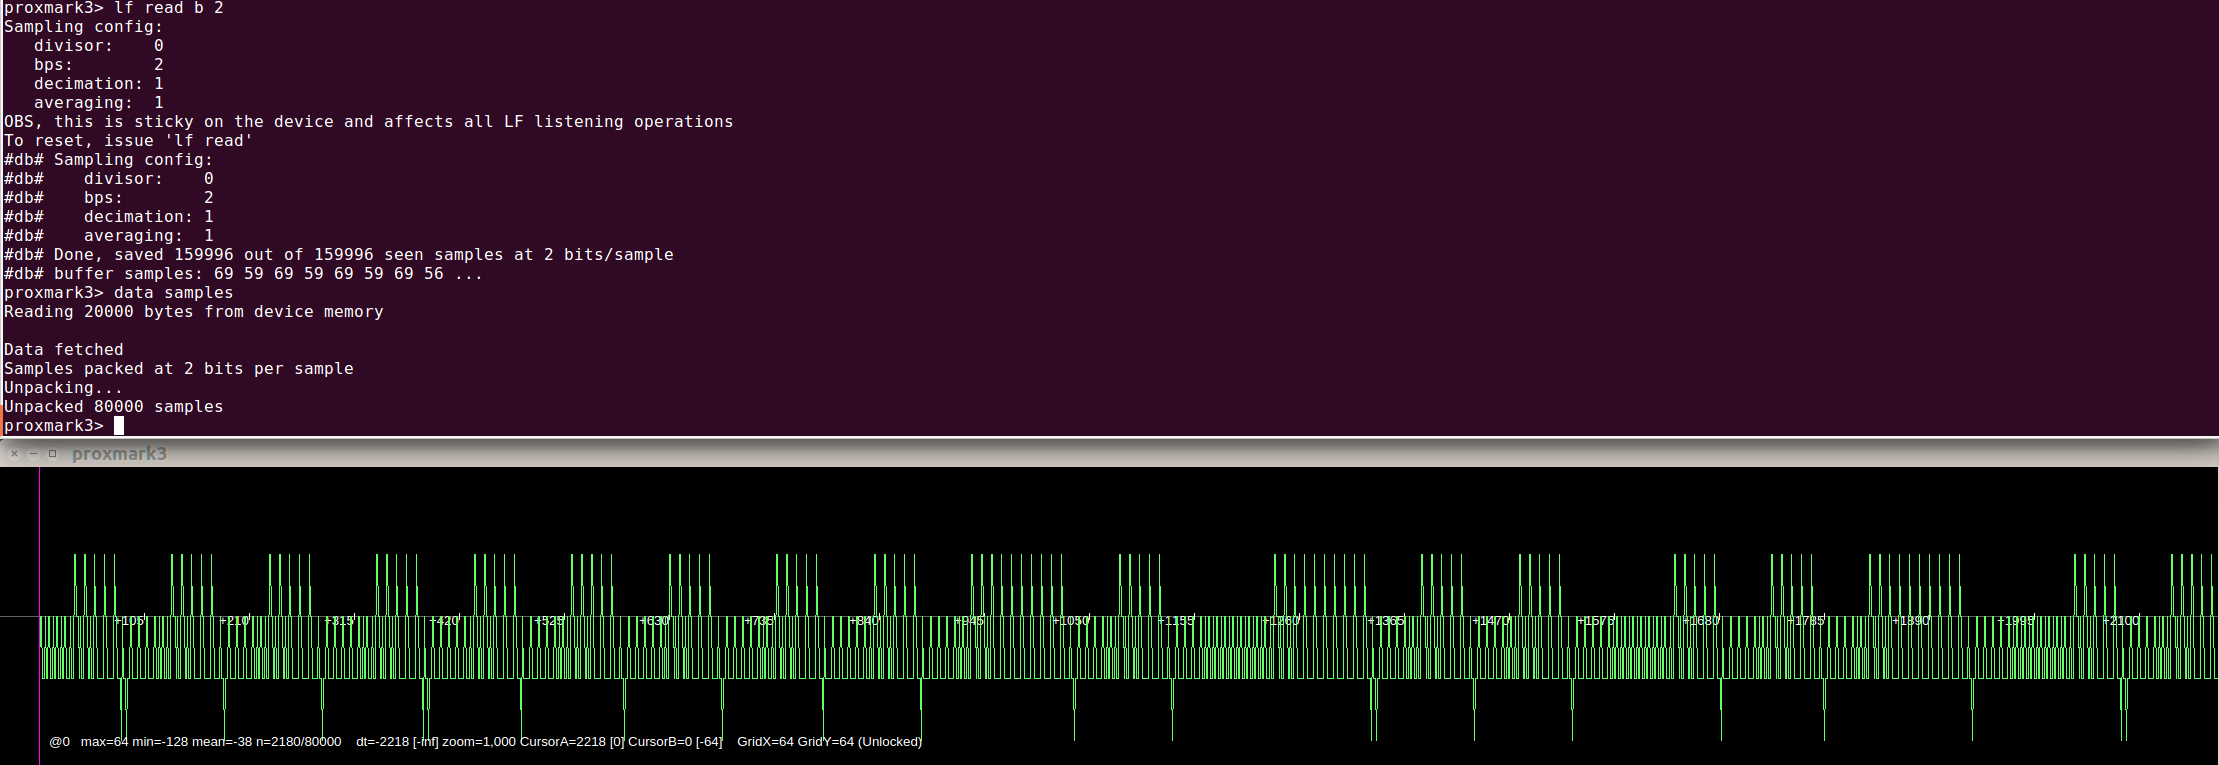
Task: Click the 'OBS, this is sticky' warning line
Action: (x=369, y=122)
